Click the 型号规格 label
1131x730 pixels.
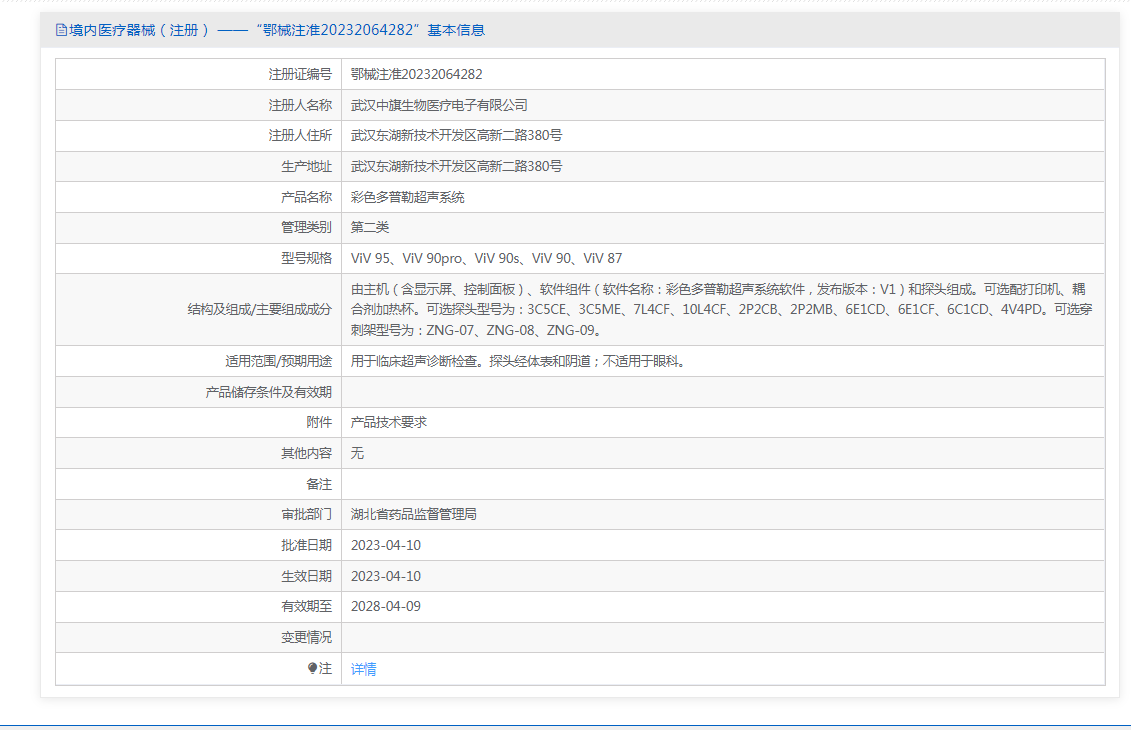coord(307,258)
